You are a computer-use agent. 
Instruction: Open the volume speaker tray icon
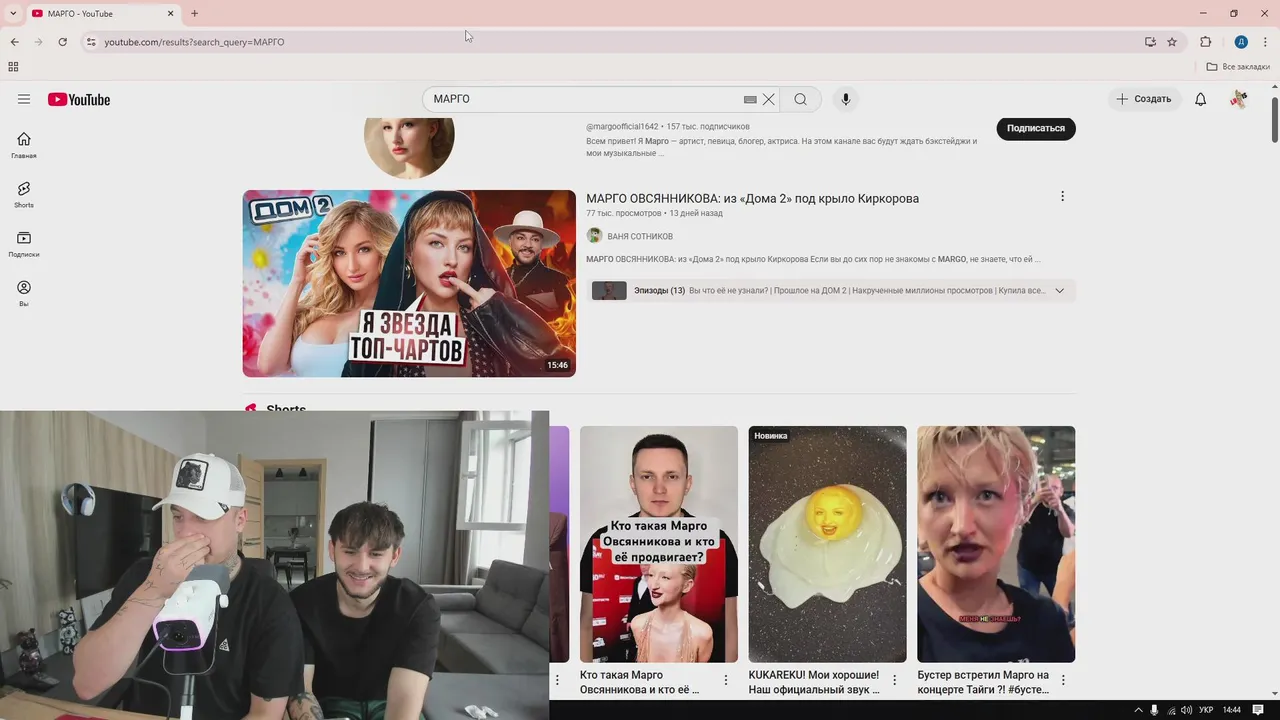coord(1186,710)
